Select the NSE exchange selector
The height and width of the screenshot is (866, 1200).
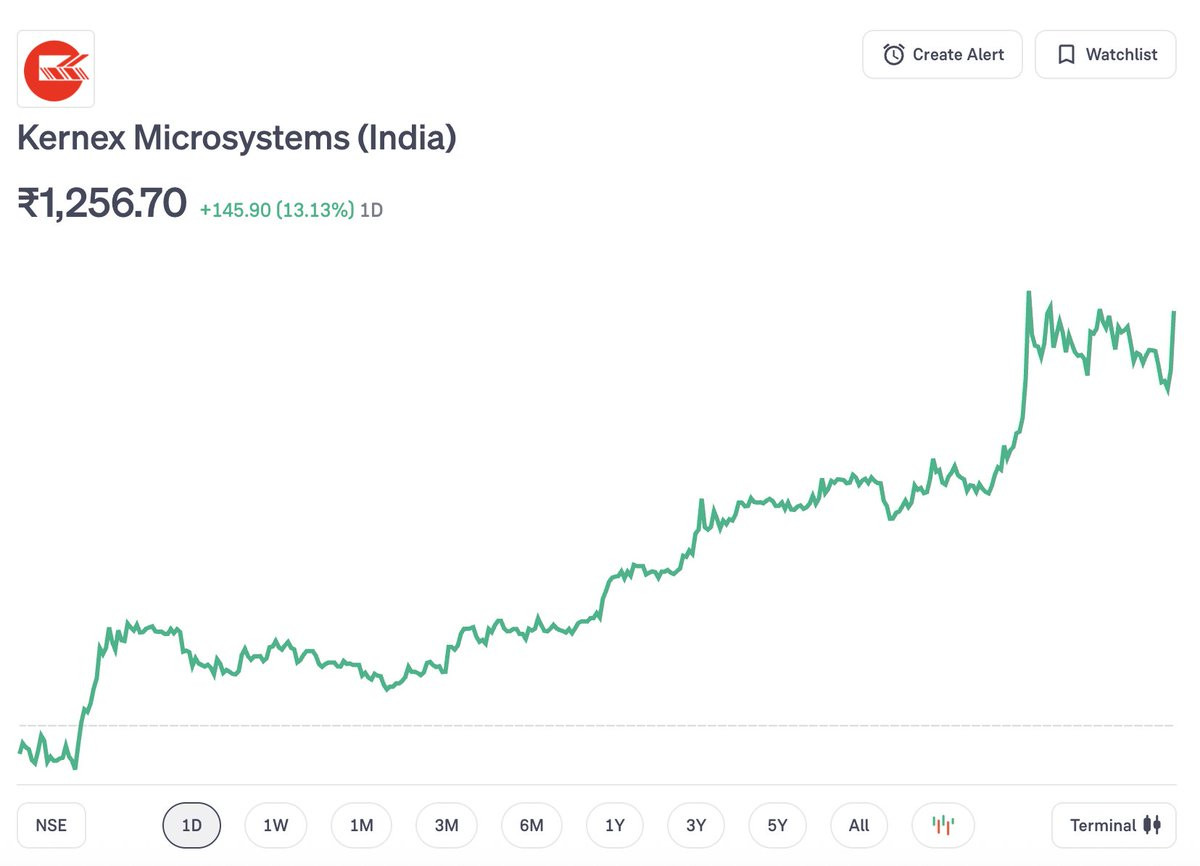[x=51, y=825]
